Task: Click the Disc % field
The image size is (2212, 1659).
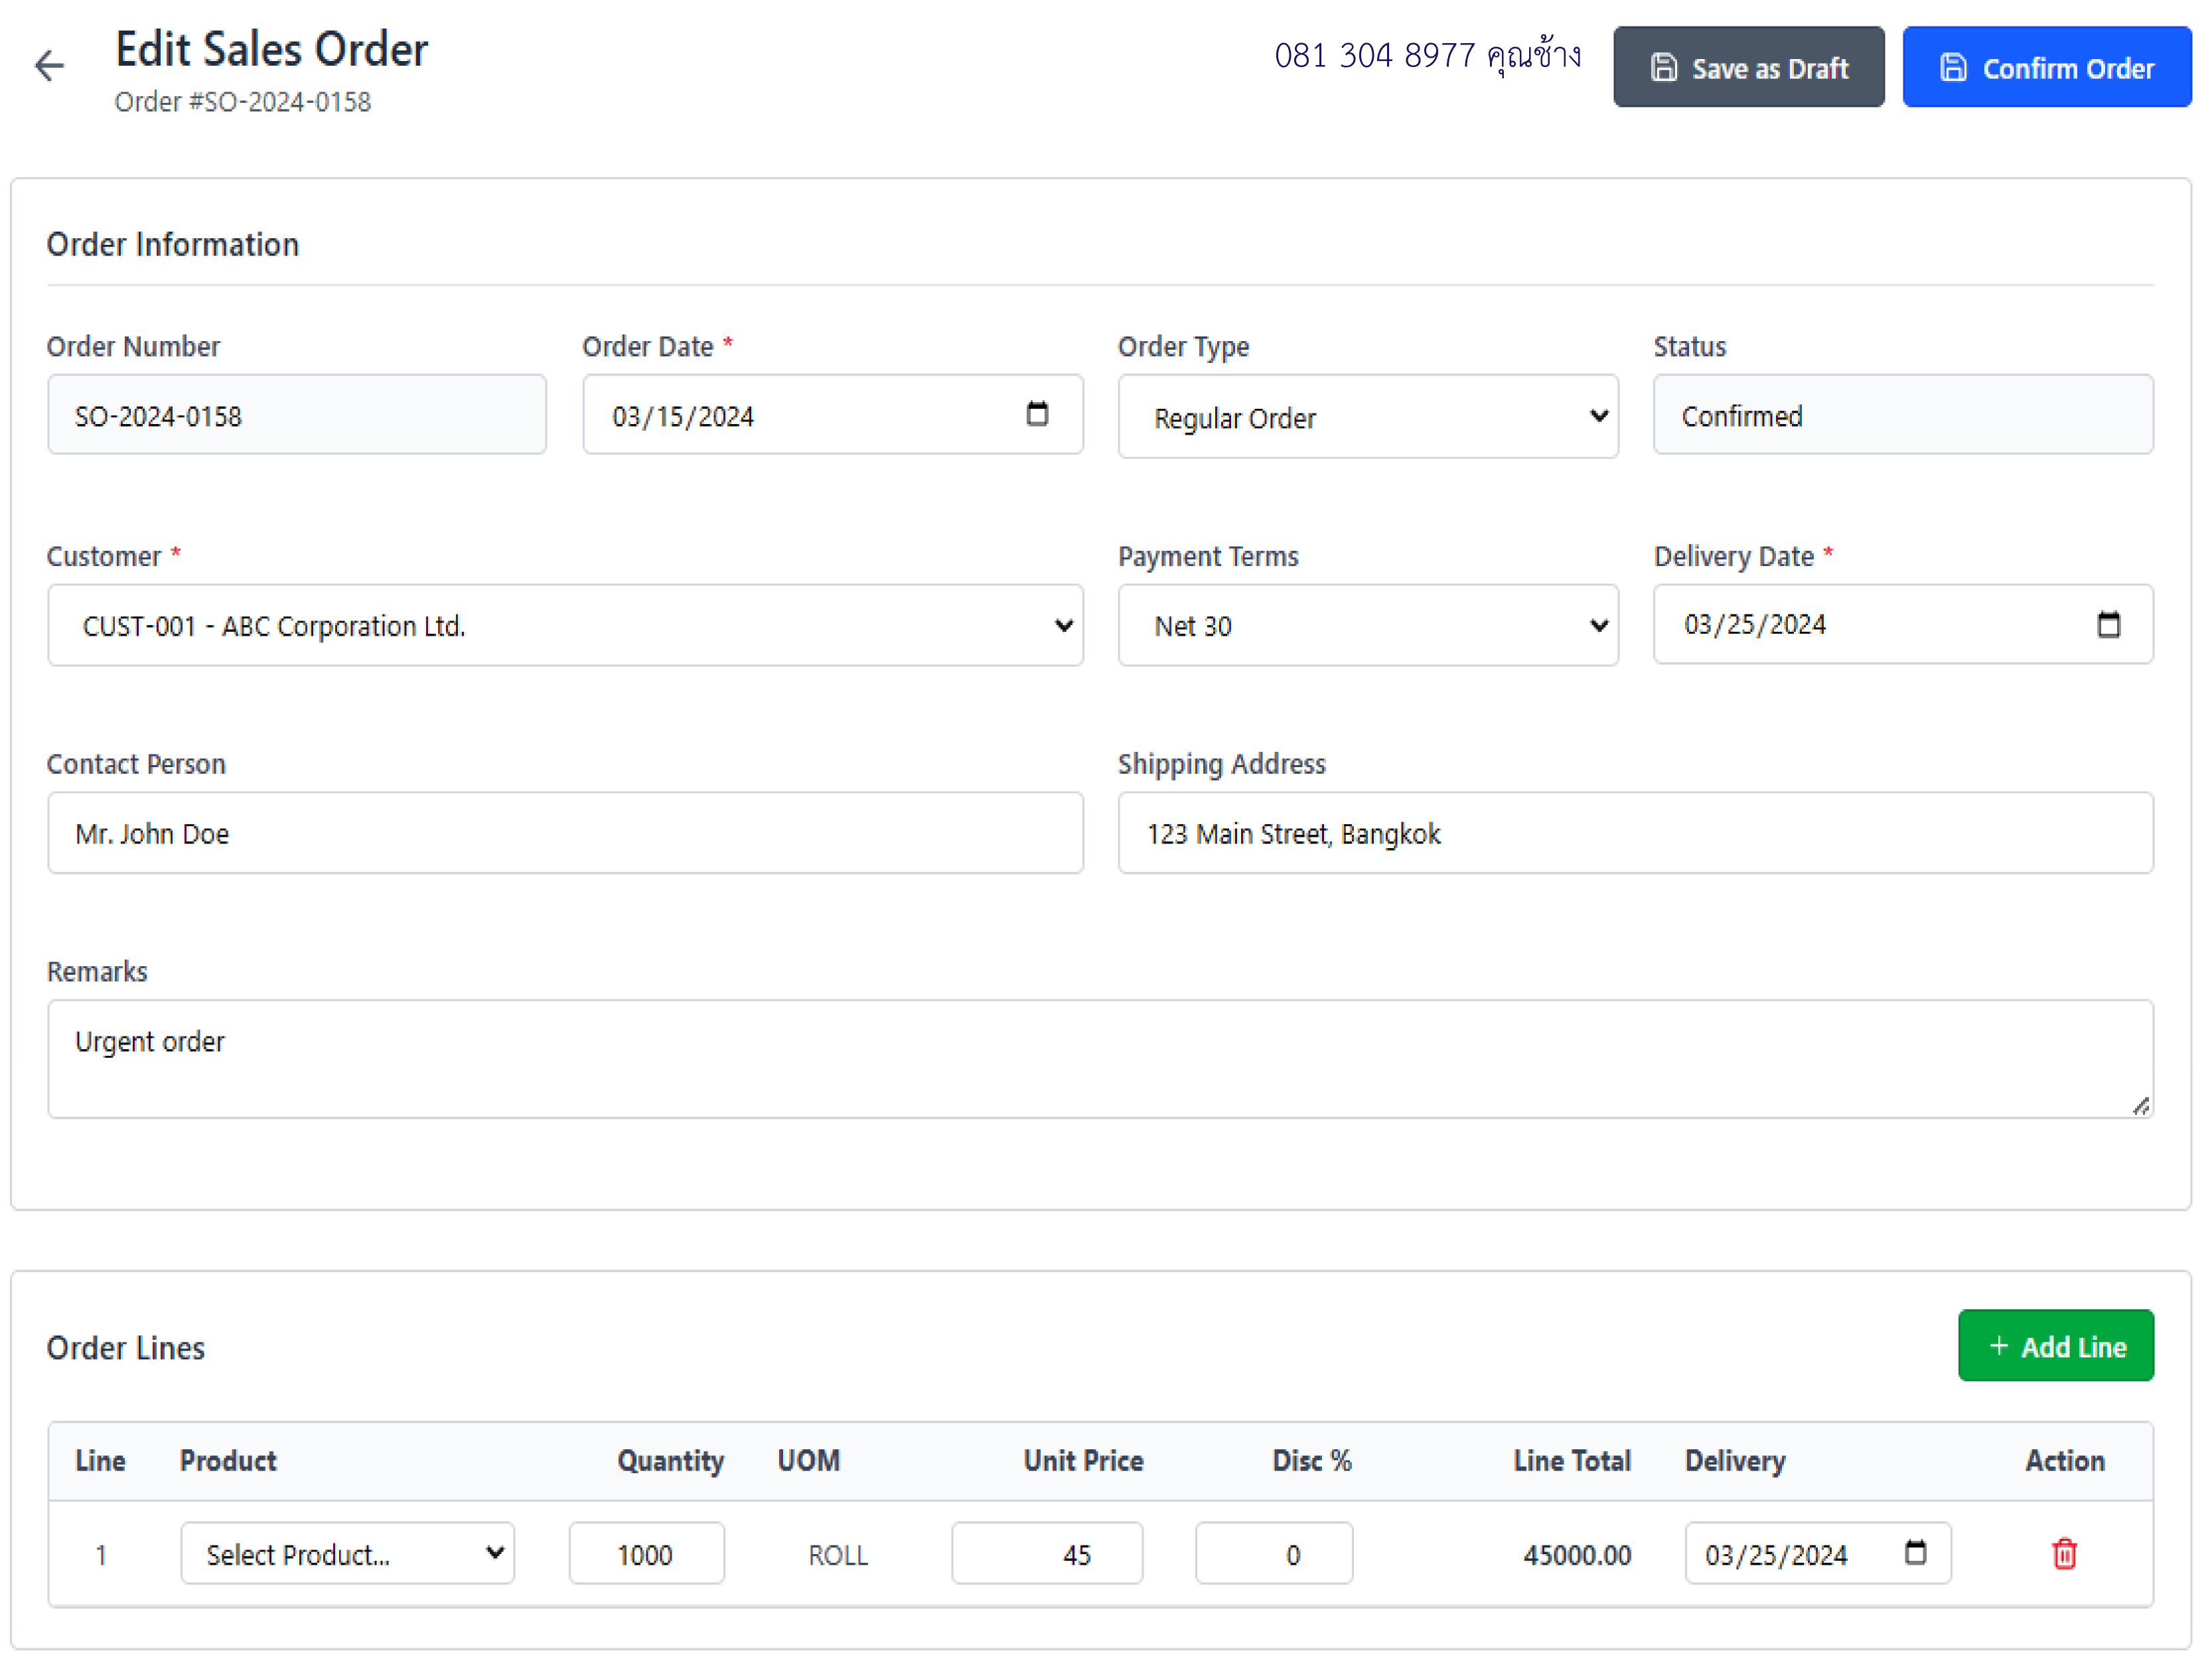Action: point(1273,1553)
